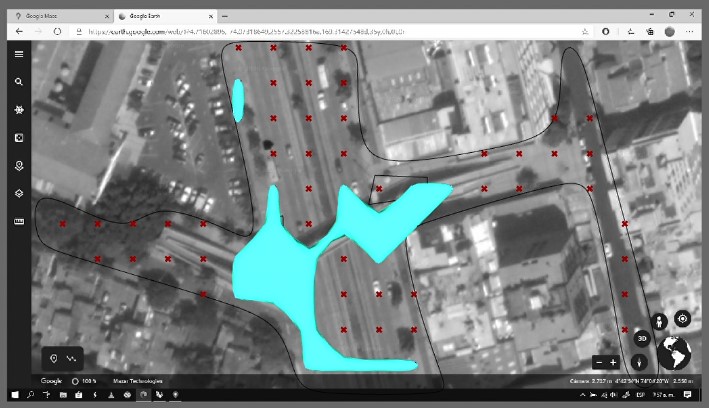Zoom in with the plus button

coord(613,362)
